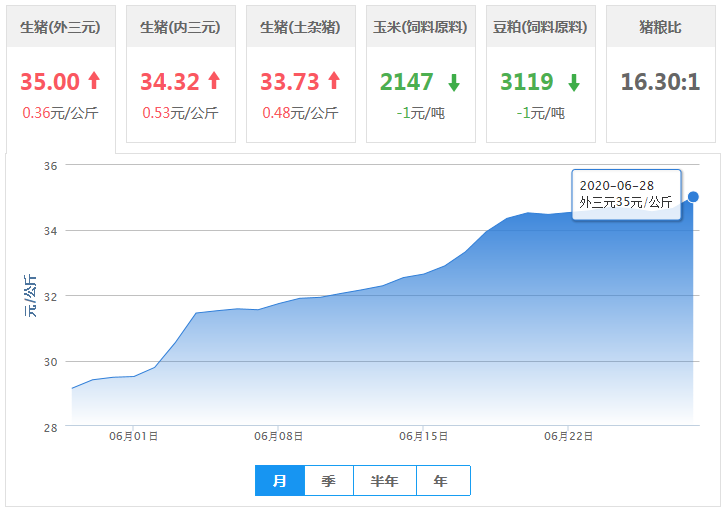
Task: Open the 猪粮比 tab
Action: click(x=660, y=27)
